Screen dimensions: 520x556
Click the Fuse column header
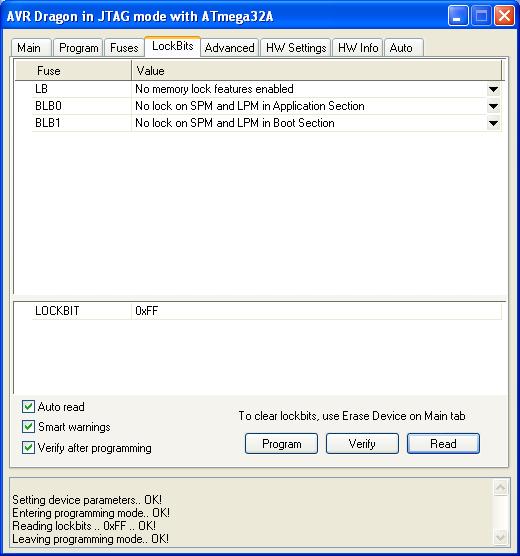(73, 71)
